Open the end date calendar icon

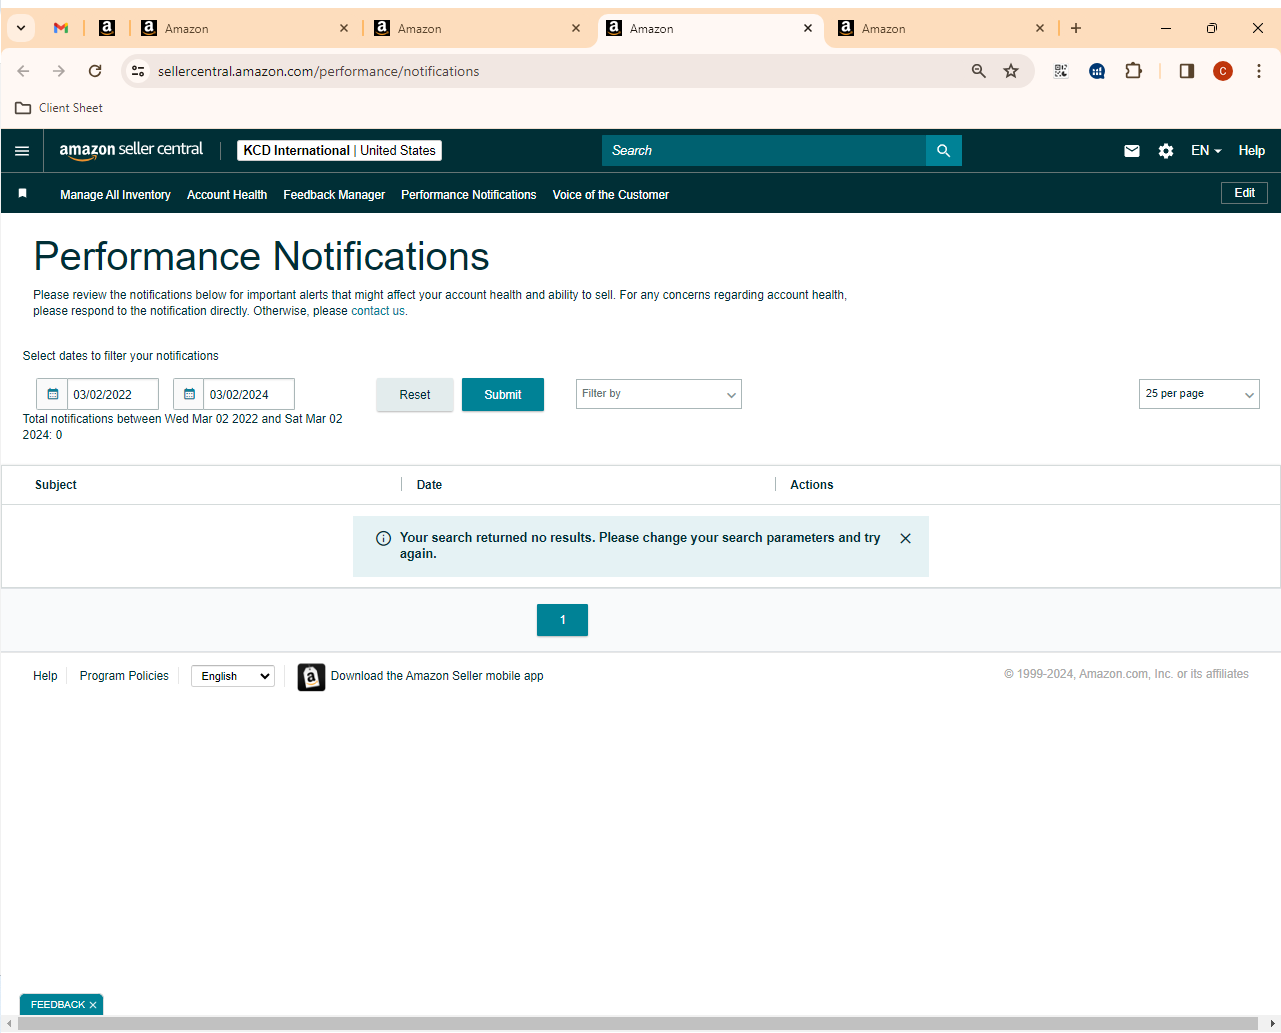point(189,394)
